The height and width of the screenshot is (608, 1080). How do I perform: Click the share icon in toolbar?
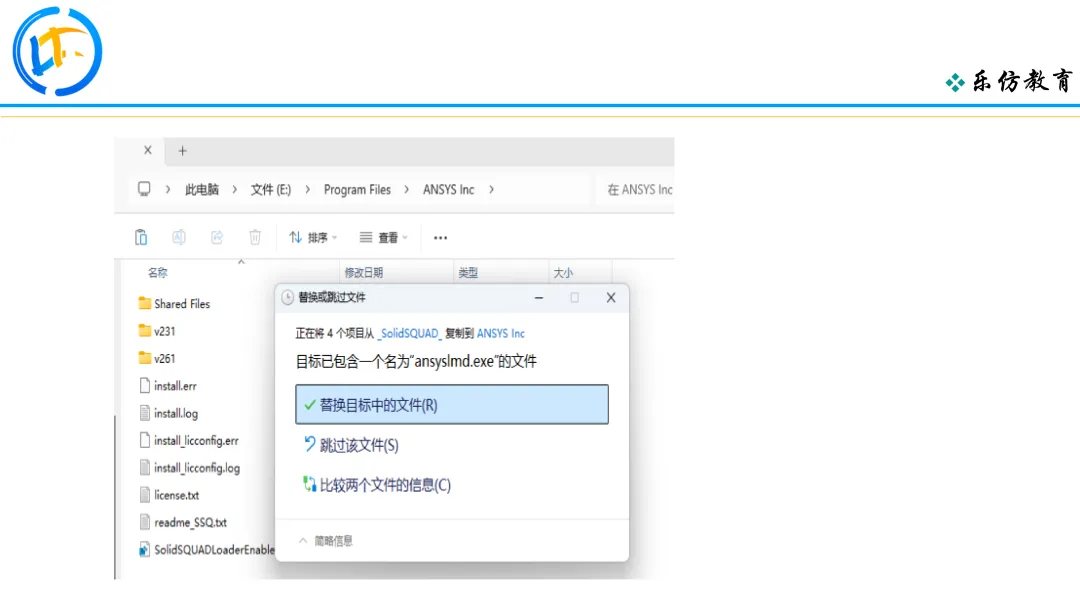pyautogui.click(x=217, y=238)
